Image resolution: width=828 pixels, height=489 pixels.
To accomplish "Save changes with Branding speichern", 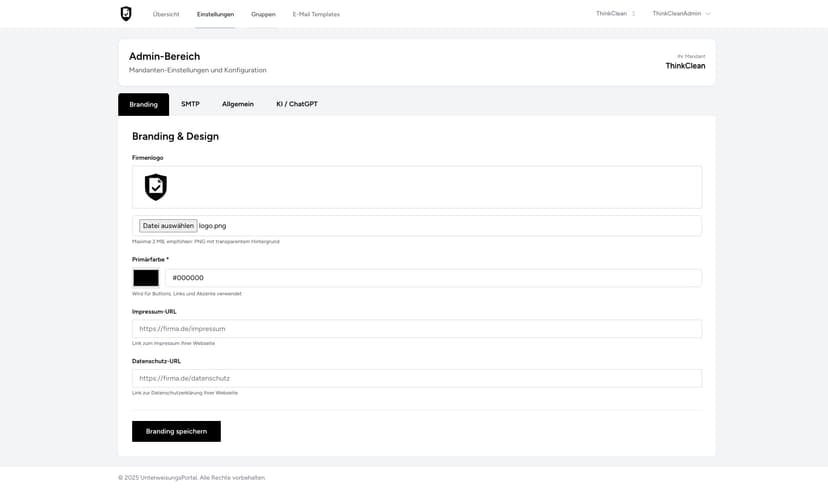I will 176,431.
